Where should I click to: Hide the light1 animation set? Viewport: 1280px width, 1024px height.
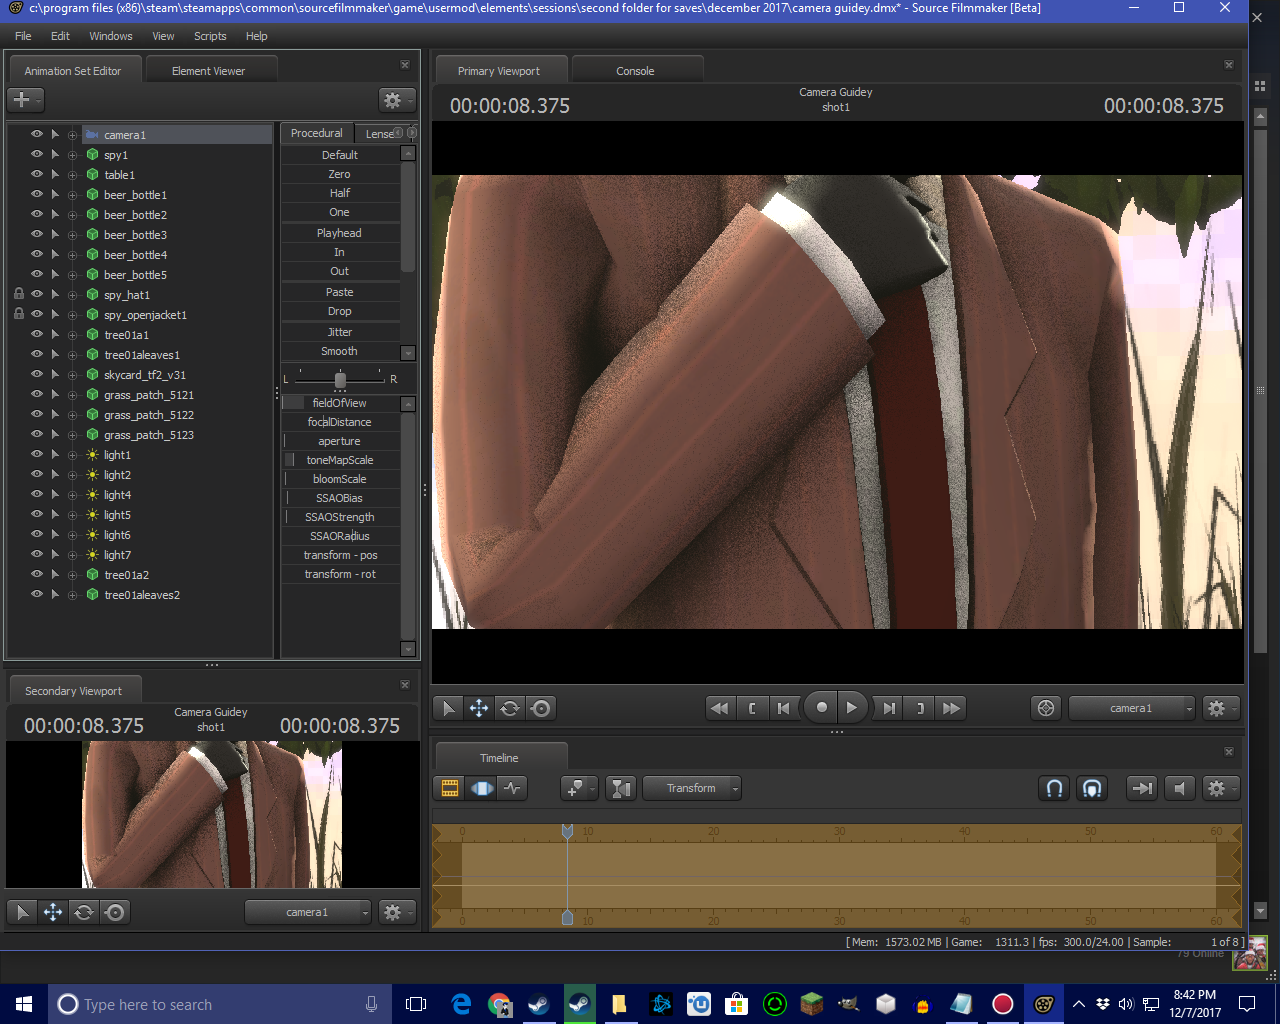point(37,454)
